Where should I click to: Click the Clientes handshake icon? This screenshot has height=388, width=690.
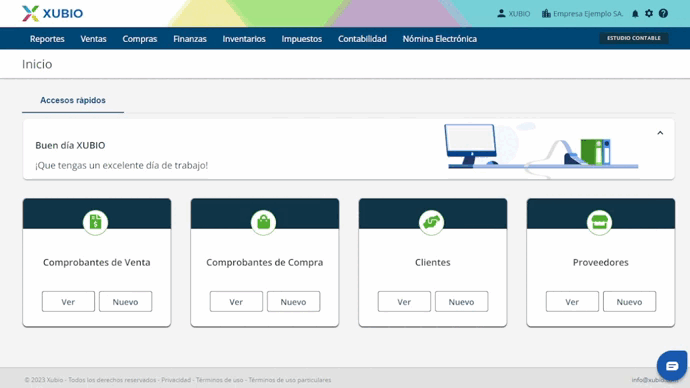[x=432, y=222]
